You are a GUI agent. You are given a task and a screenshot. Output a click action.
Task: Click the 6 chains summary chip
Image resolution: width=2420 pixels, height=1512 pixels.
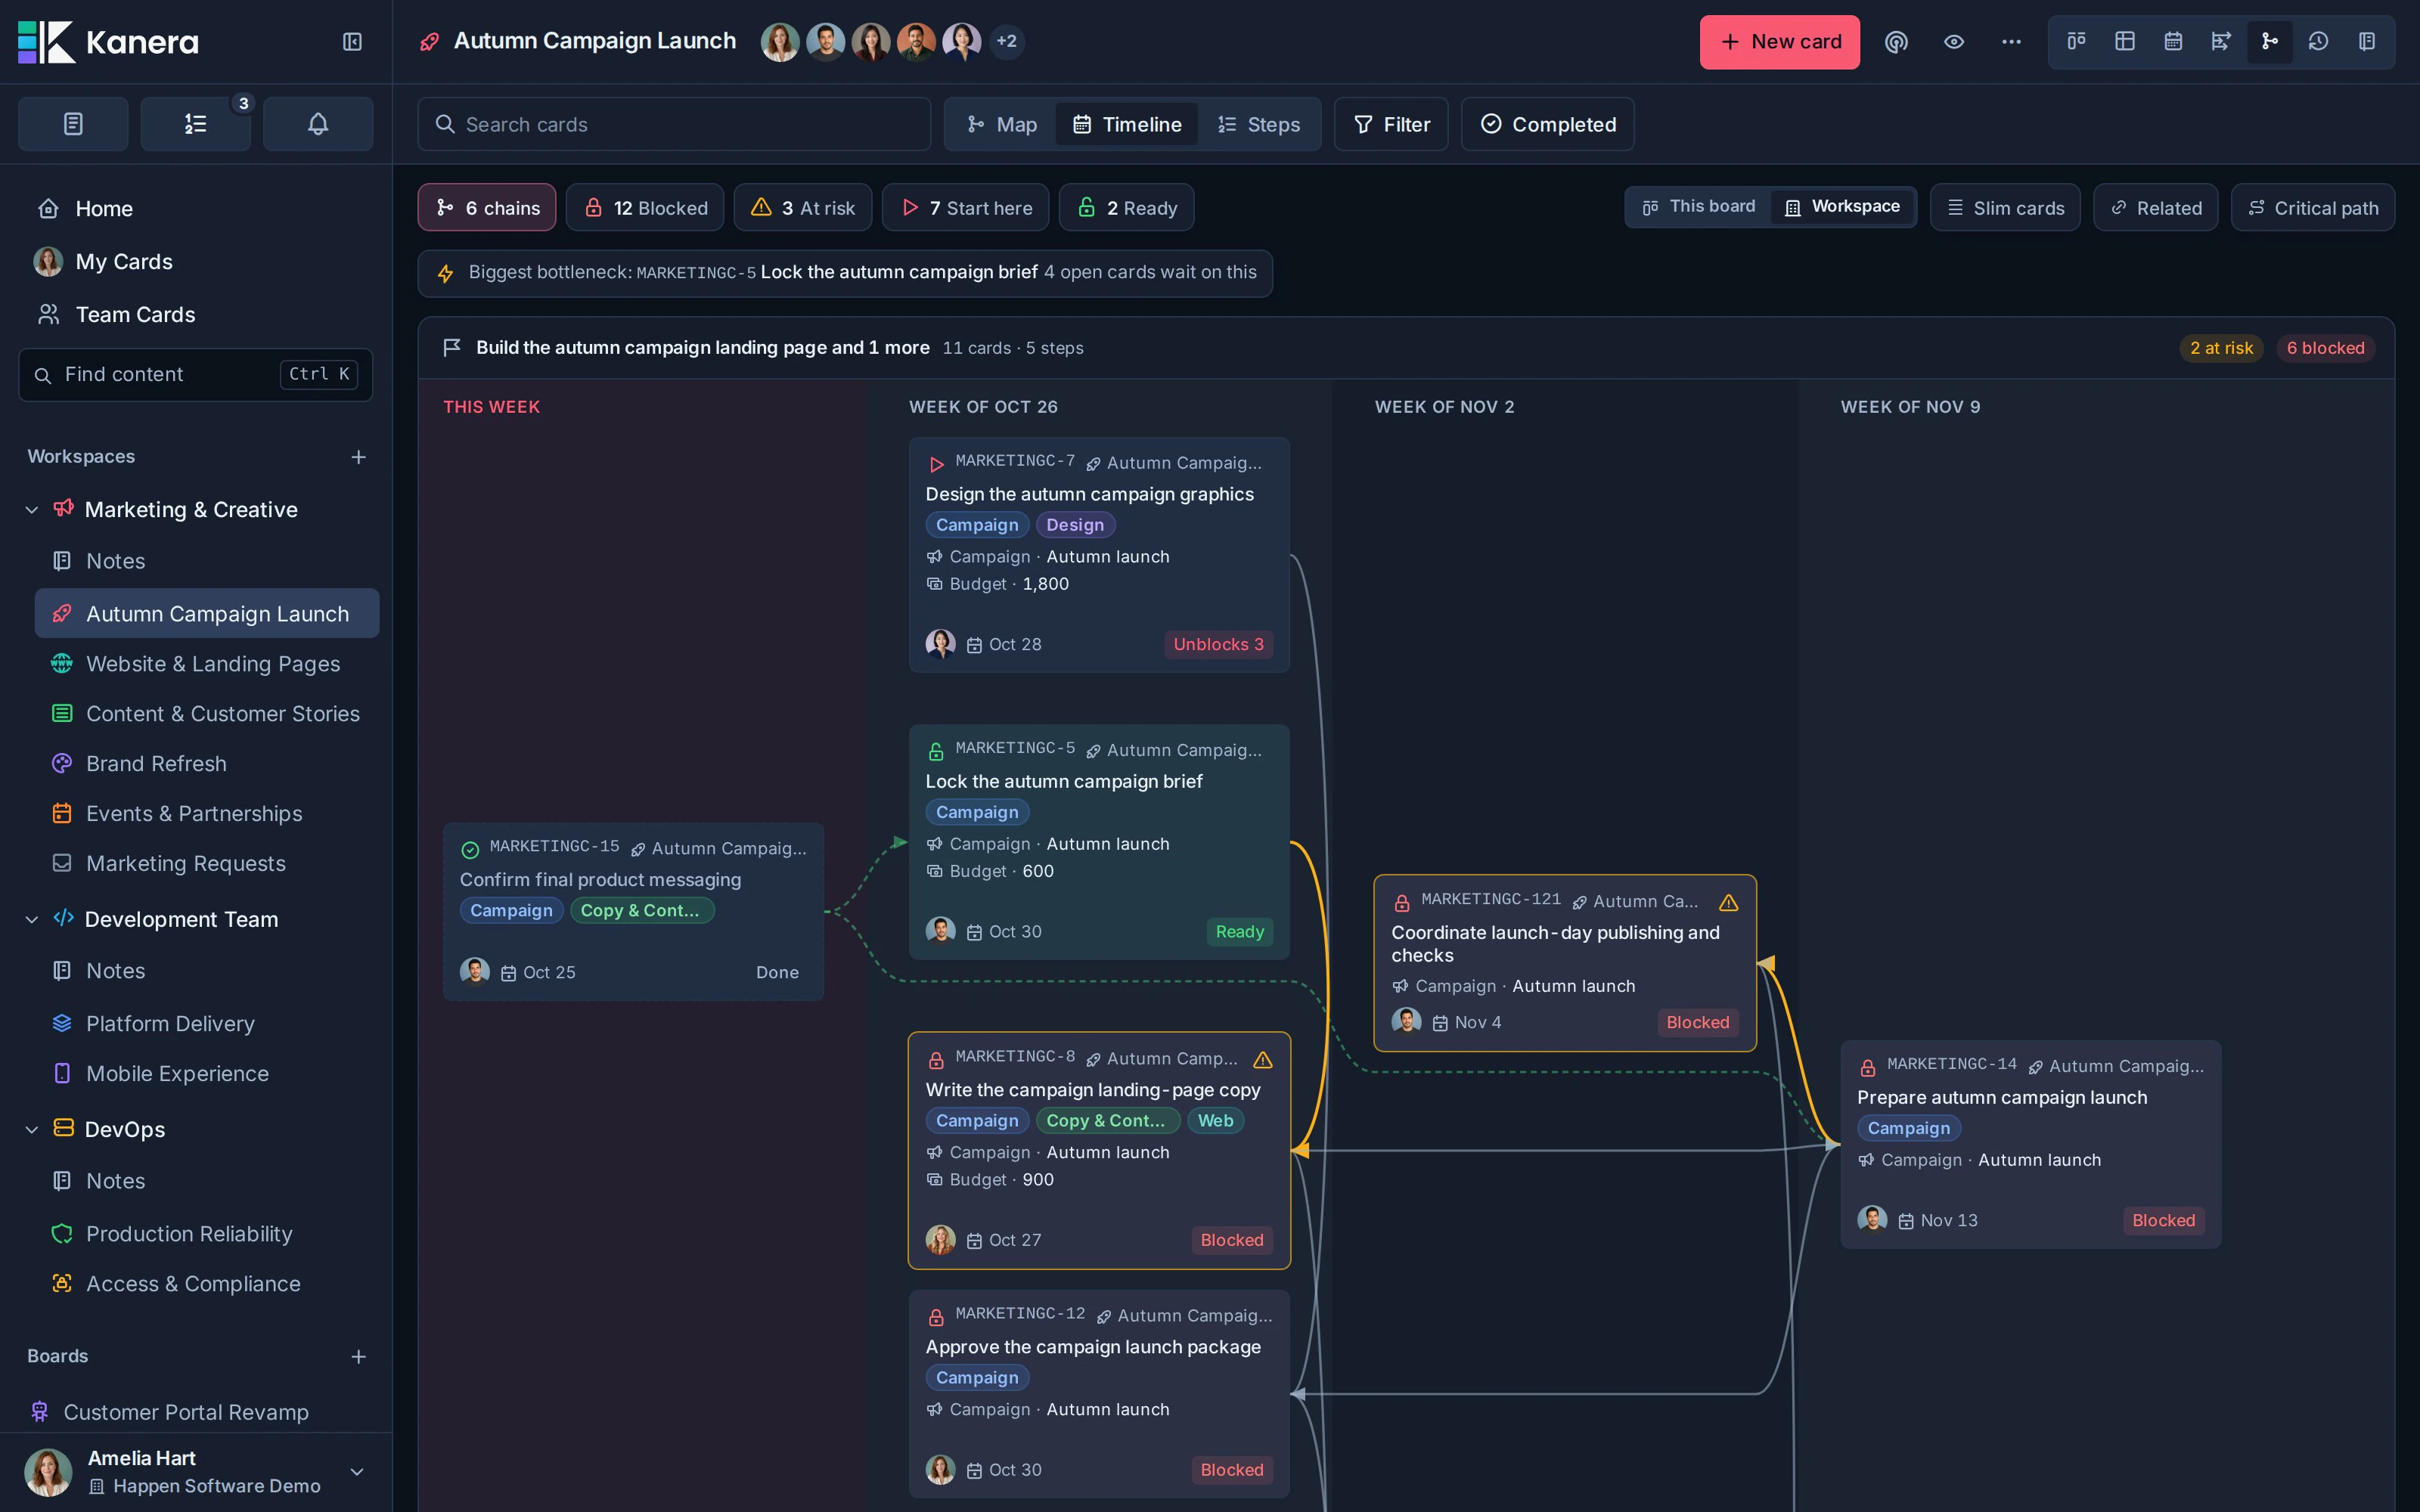pos(487,208)
